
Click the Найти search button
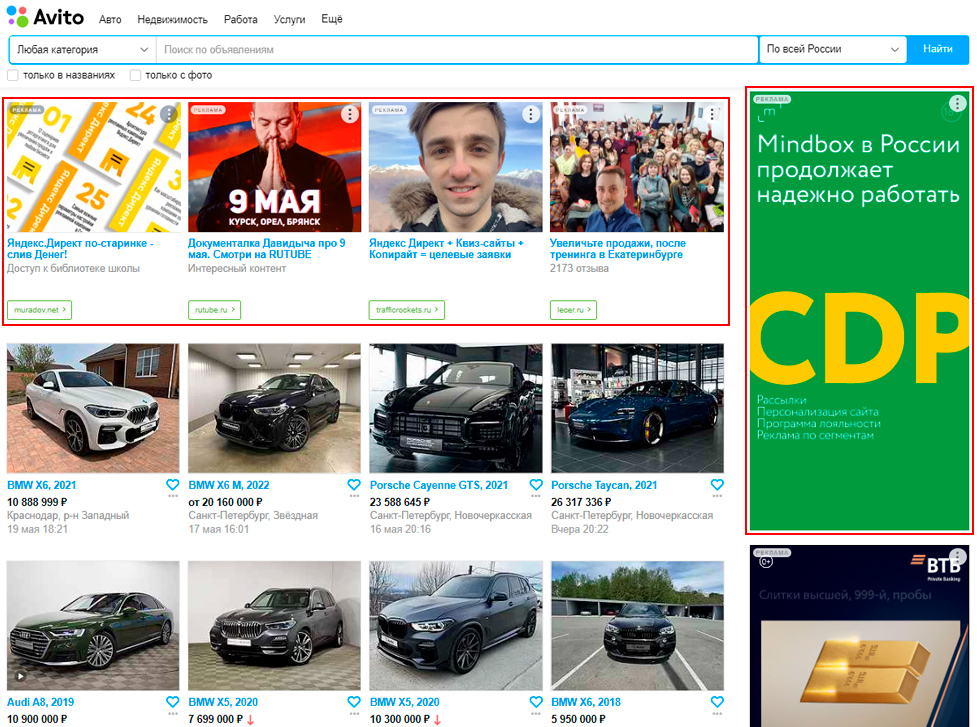tap(938, 49)
